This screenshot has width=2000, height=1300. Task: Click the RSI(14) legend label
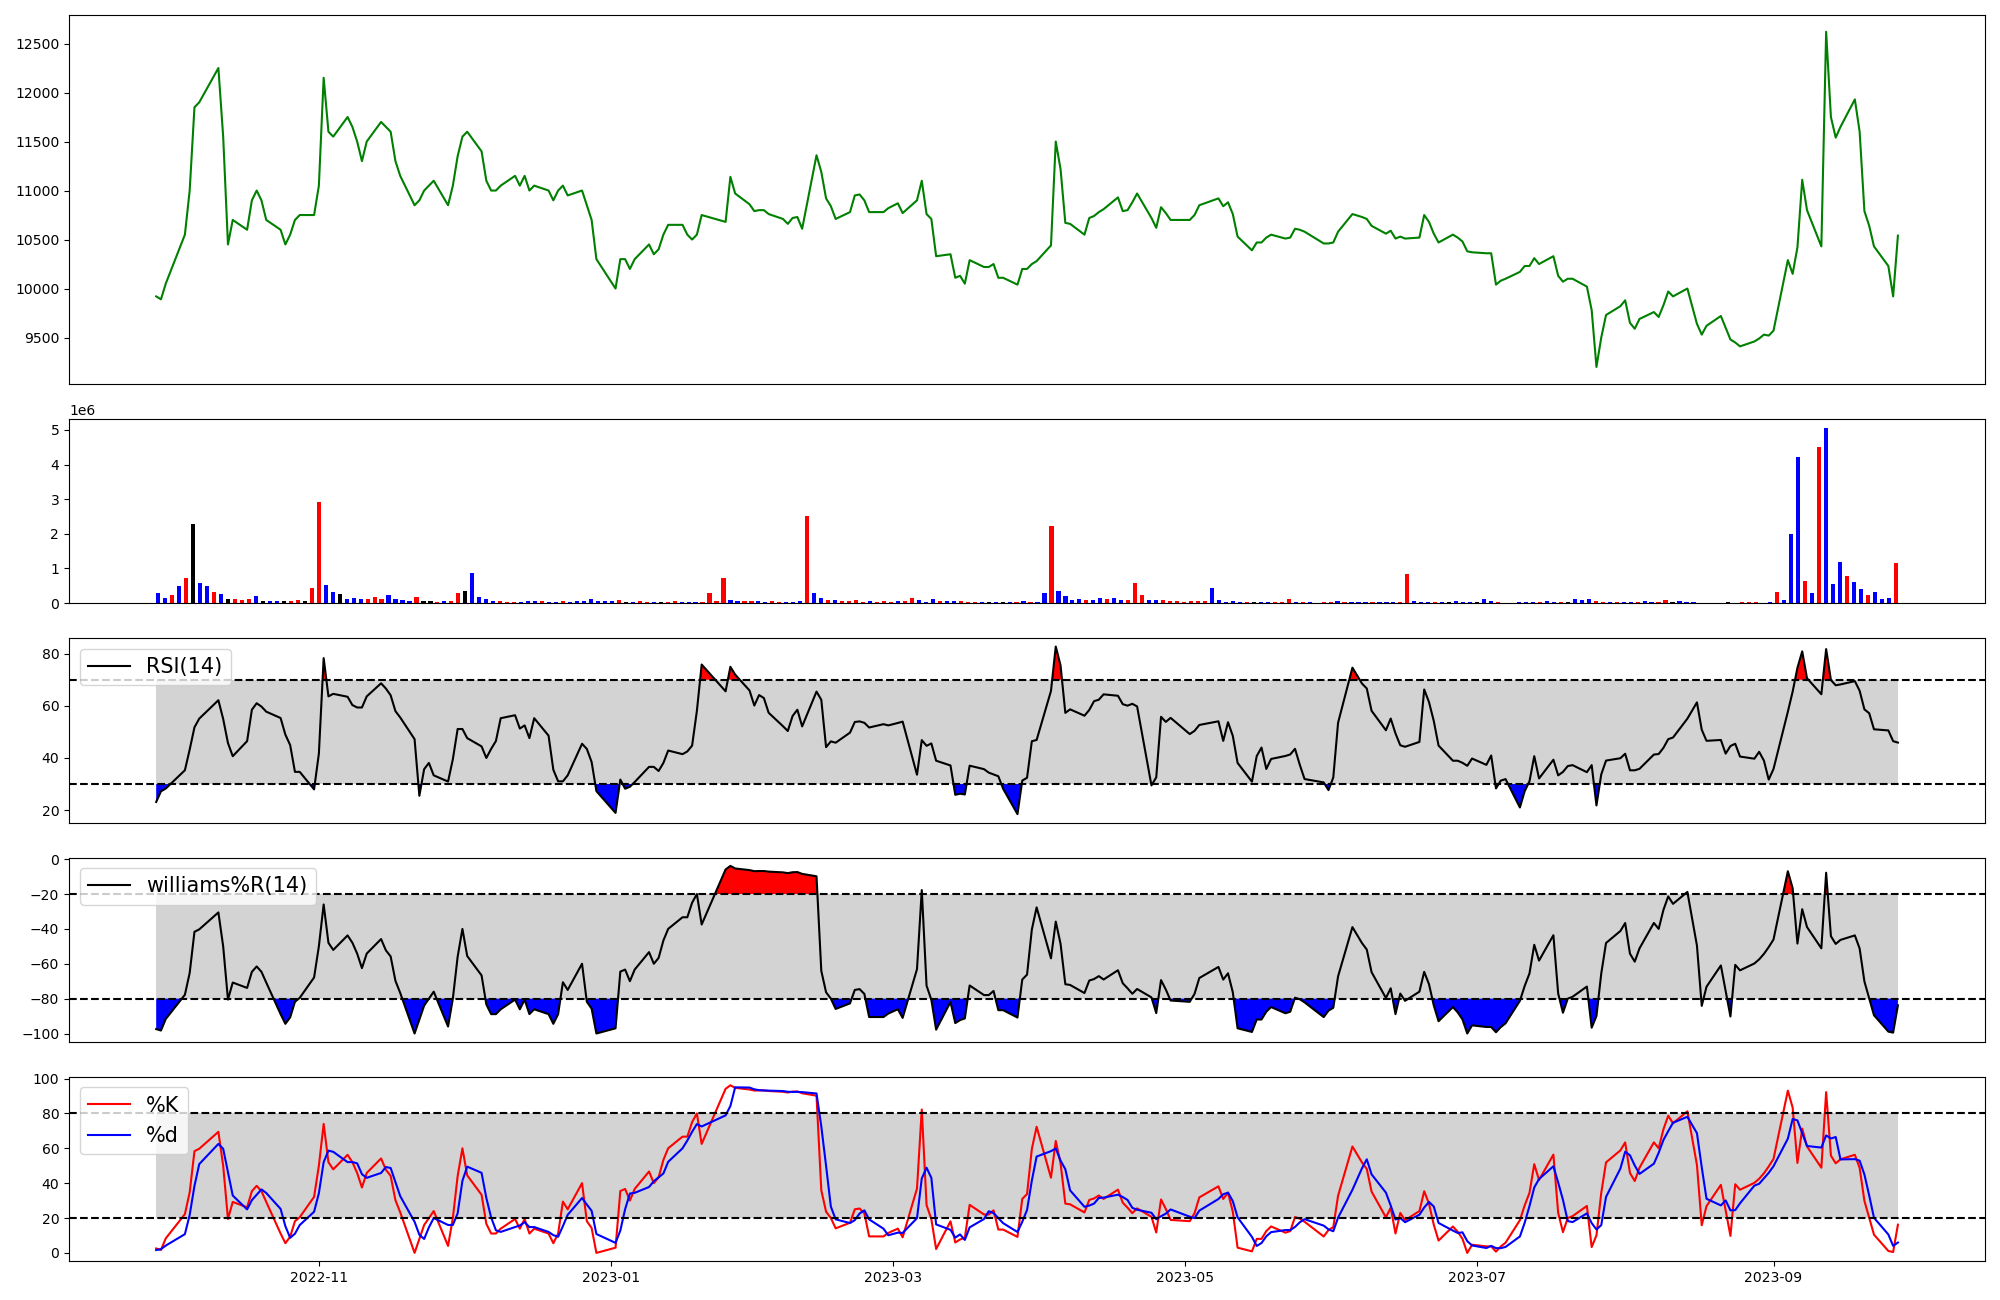(184, 666)
